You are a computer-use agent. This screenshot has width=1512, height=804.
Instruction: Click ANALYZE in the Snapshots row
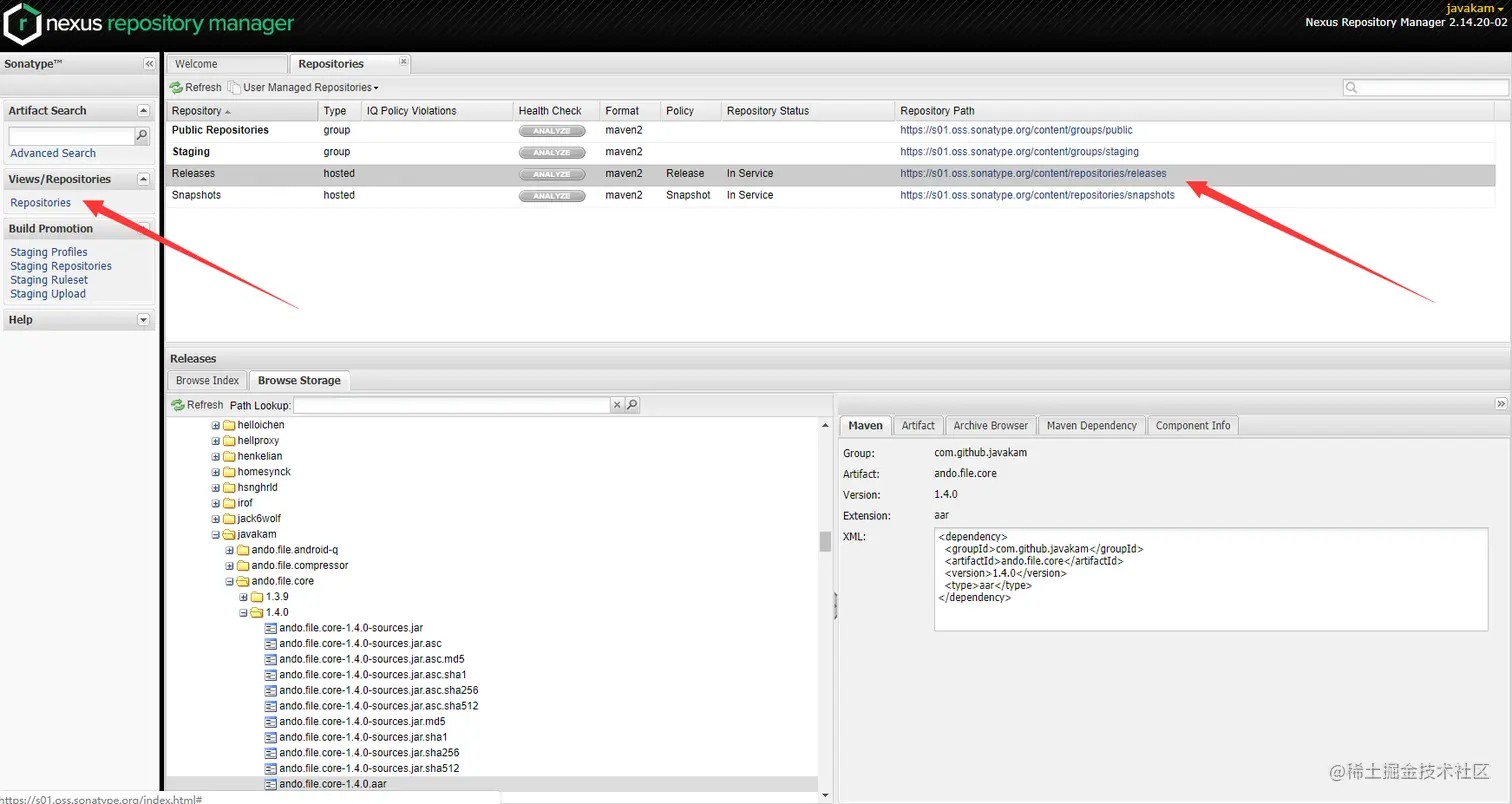click(x=551, y=196)
